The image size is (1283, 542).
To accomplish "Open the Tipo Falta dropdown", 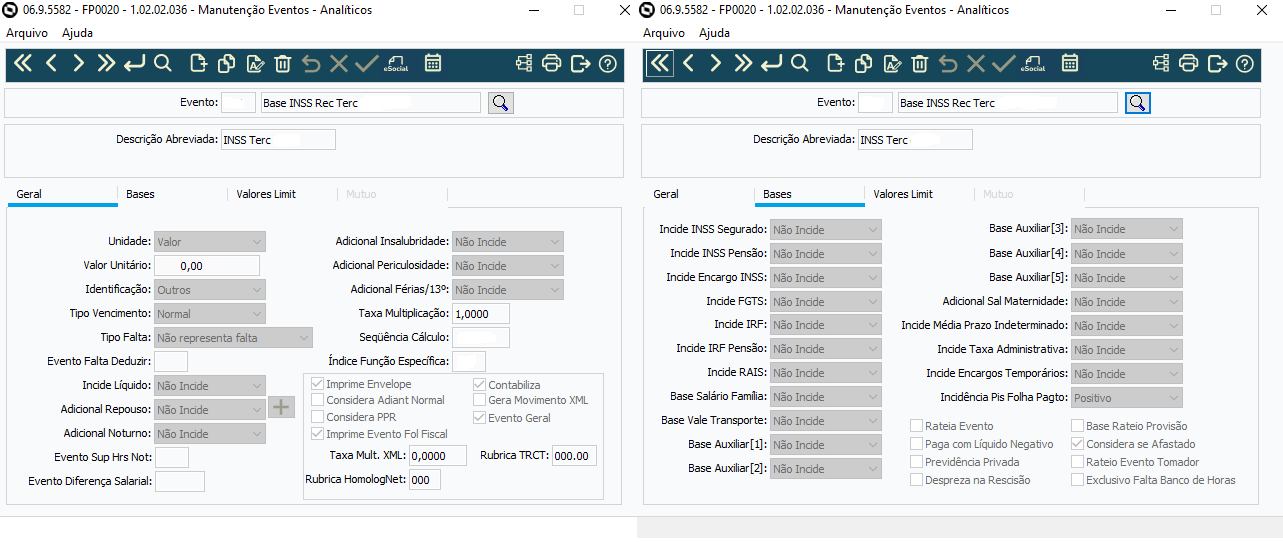I will [304, 338].
